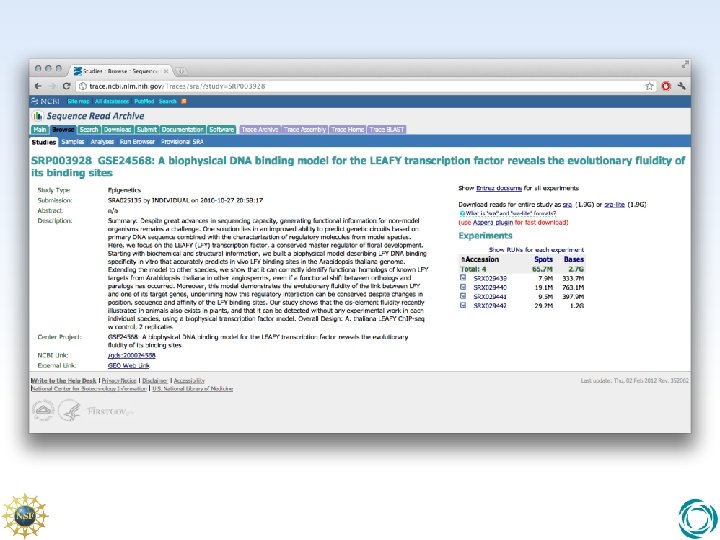Download entire study as sra

567,205
